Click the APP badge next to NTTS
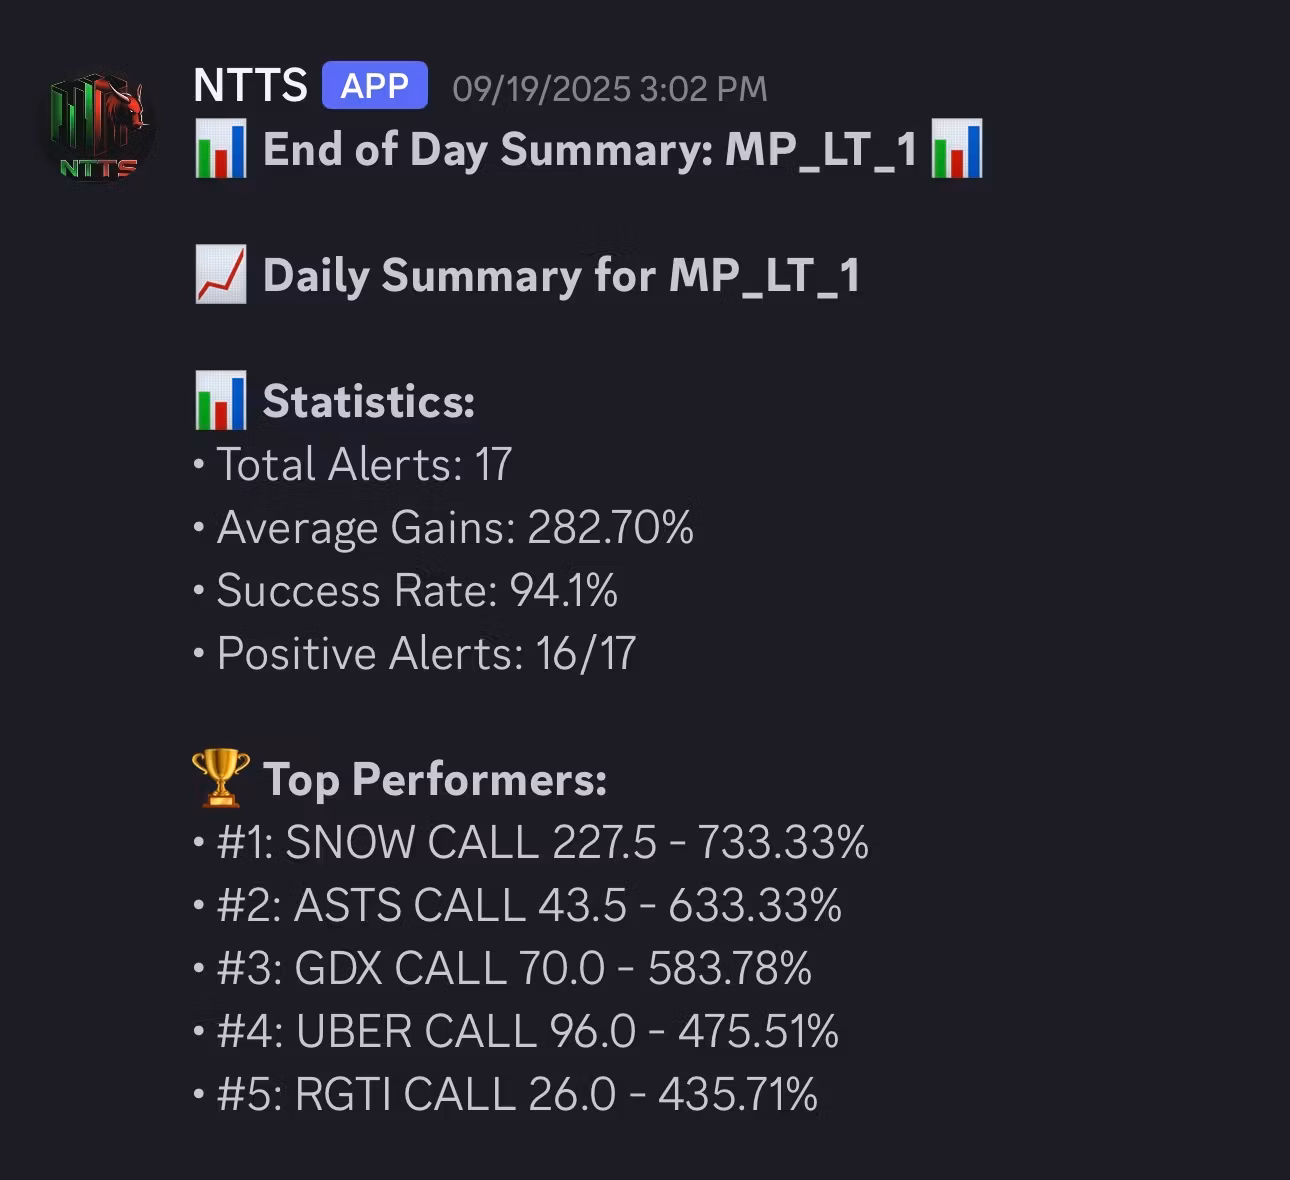 [374, 86]
